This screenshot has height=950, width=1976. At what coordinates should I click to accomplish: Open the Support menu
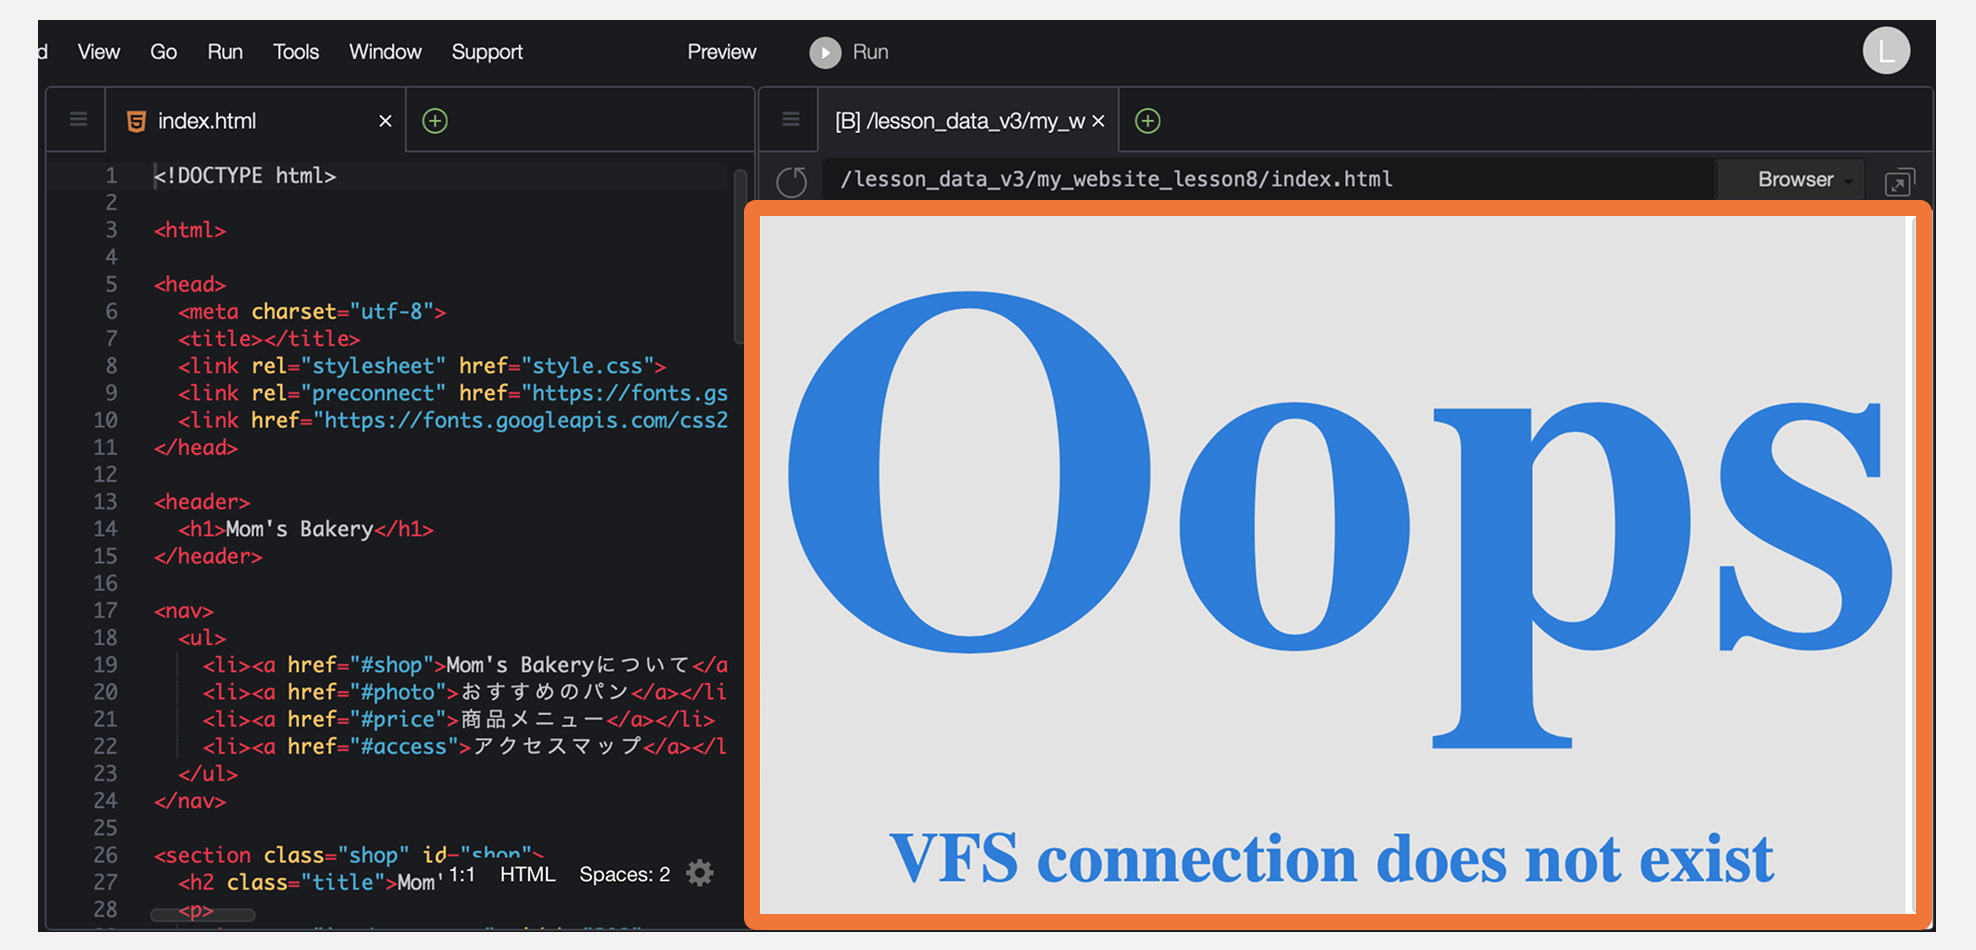pyautogui.click(x=487, y=52)
